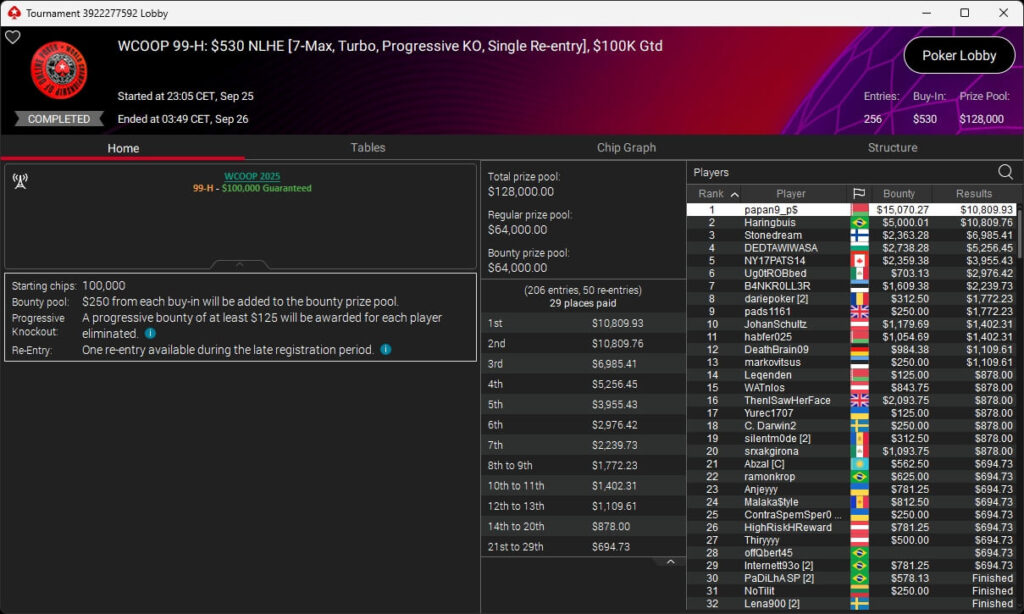
Task: Click the WCOOP red chip logo
Action: click(x=59, y=71)
